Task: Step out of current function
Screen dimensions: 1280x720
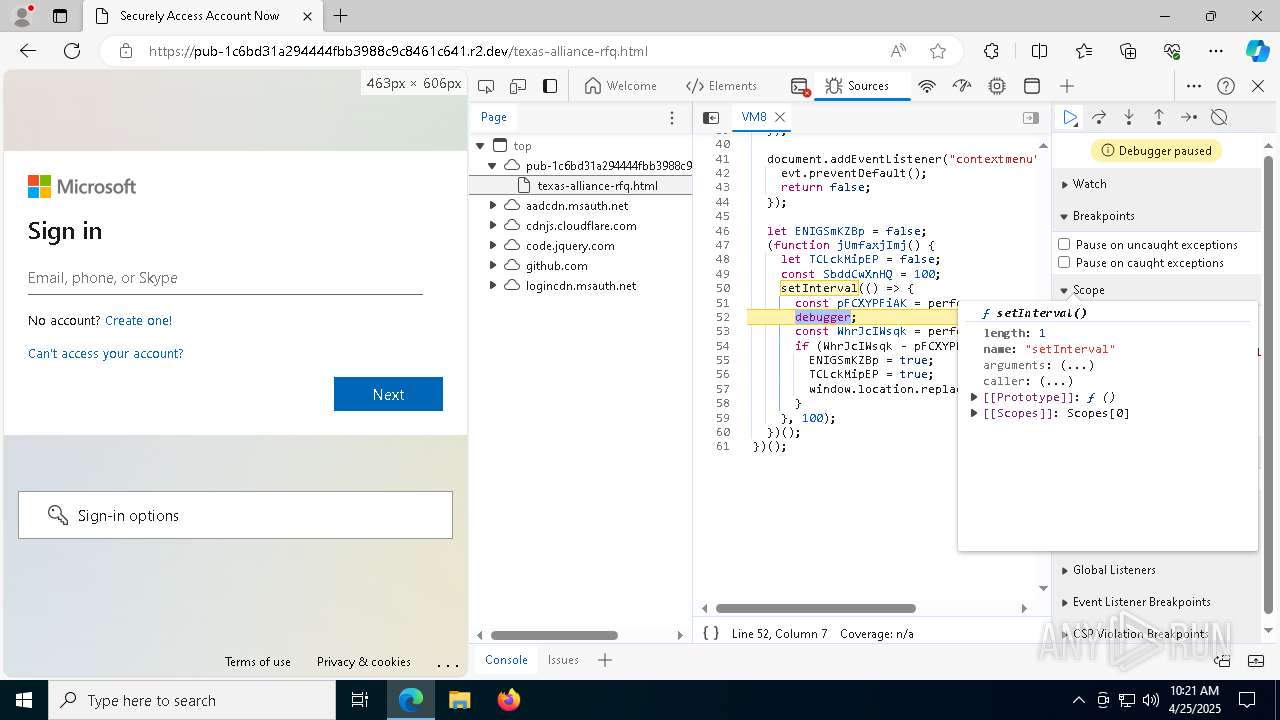Action: click(1159, 117)
